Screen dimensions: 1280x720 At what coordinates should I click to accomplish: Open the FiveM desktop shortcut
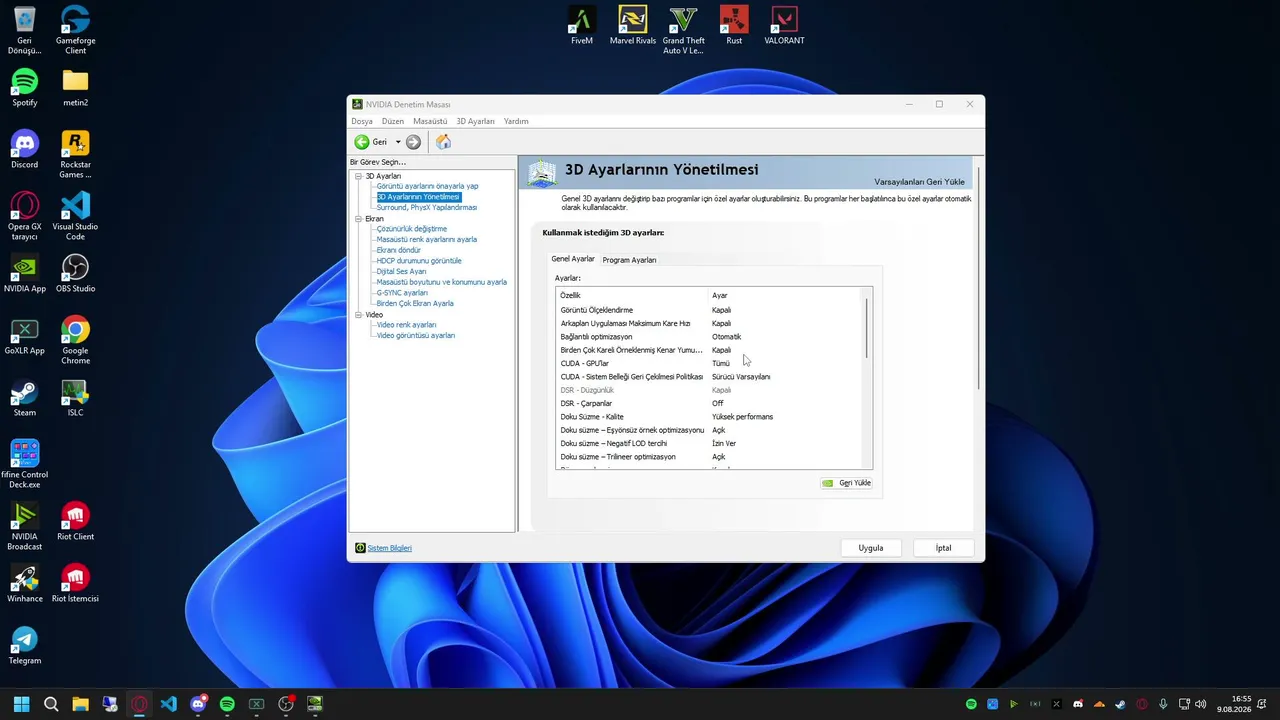(x=582, y=26)
